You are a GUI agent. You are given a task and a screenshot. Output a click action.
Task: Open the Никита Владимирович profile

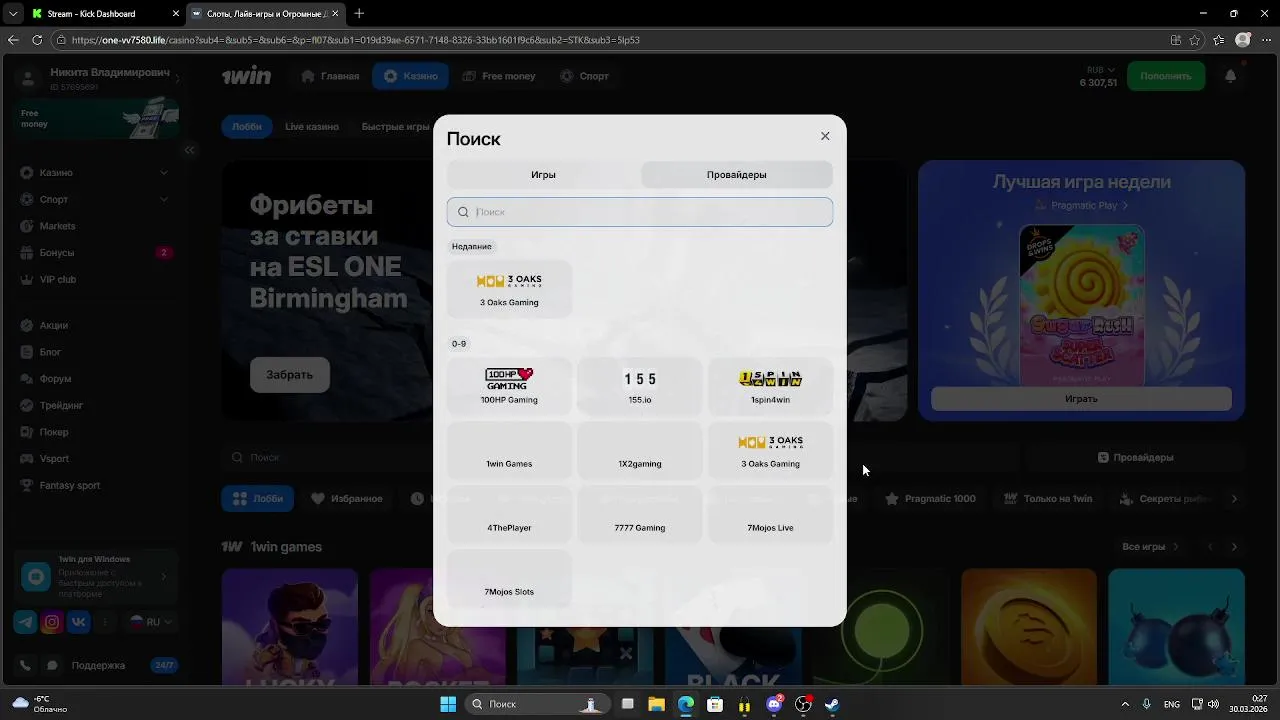tap(98, 79)
